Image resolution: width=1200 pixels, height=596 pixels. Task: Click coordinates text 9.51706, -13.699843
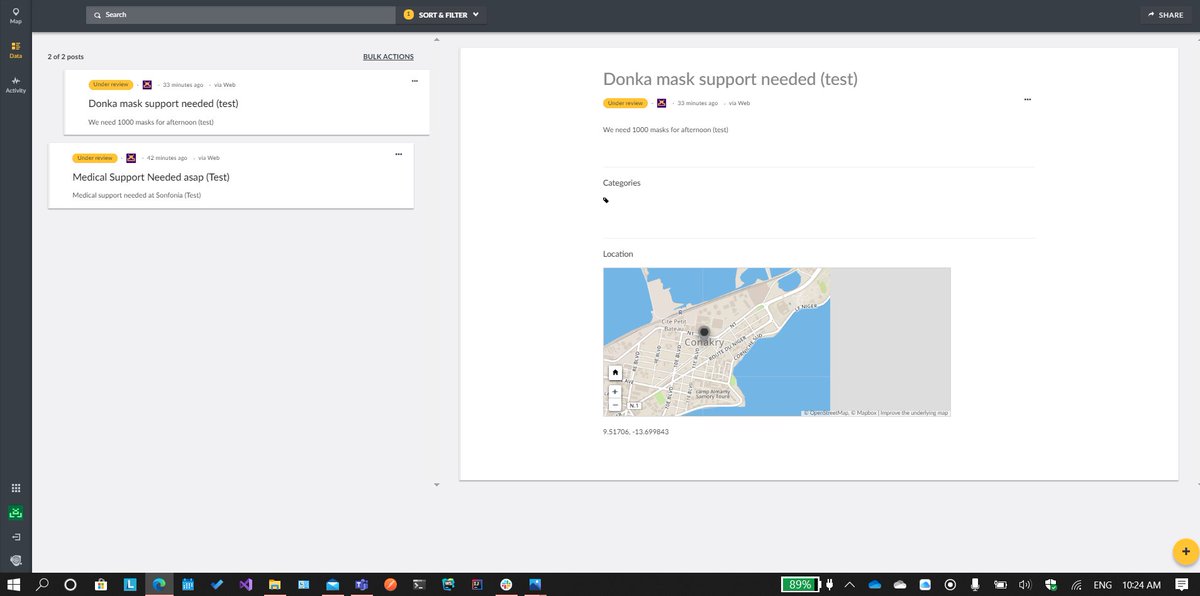point(636,431)
